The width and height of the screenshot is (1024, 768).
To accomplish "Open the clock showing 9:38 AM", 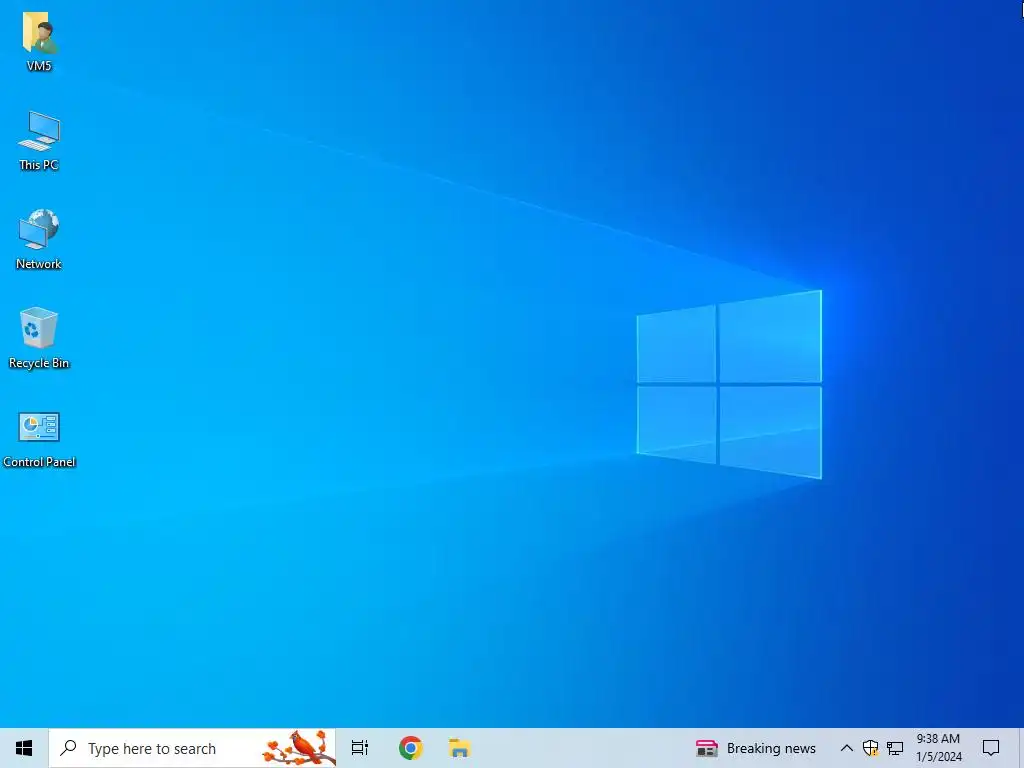I will tap(938, 748).
